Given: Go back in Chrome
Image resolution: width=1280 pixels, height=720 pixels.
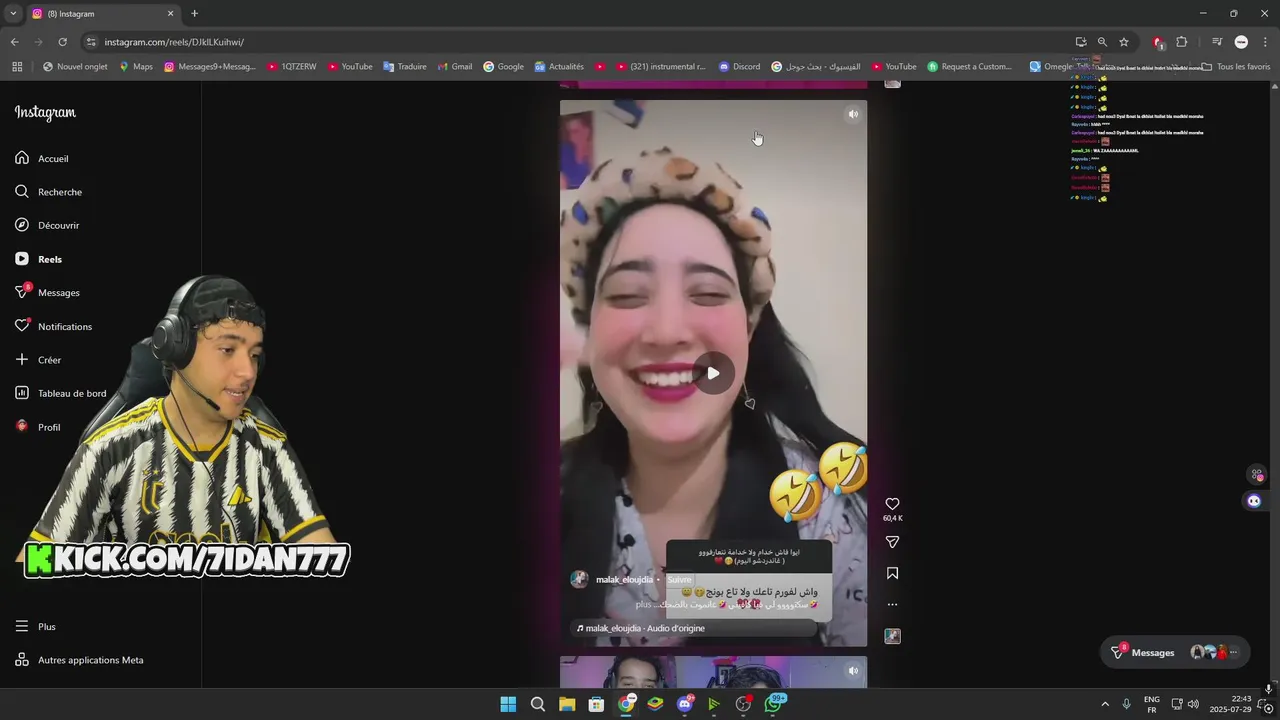Looking at the screenshot, I should tap(14, 42).
